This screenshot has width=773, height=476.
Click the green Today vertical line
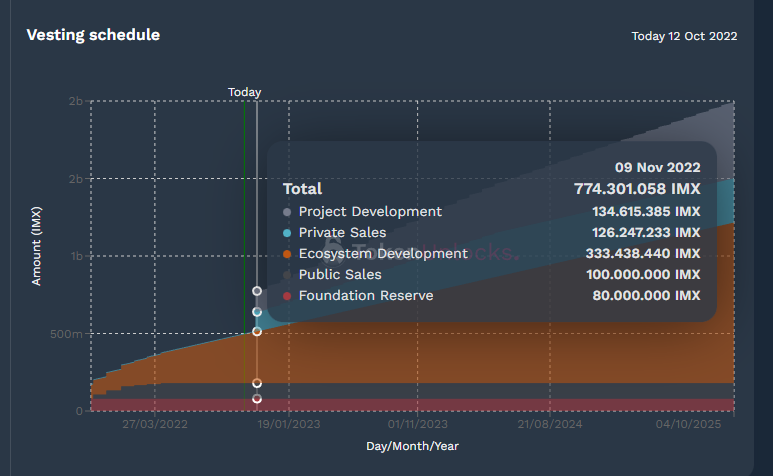tap(244, 250)
